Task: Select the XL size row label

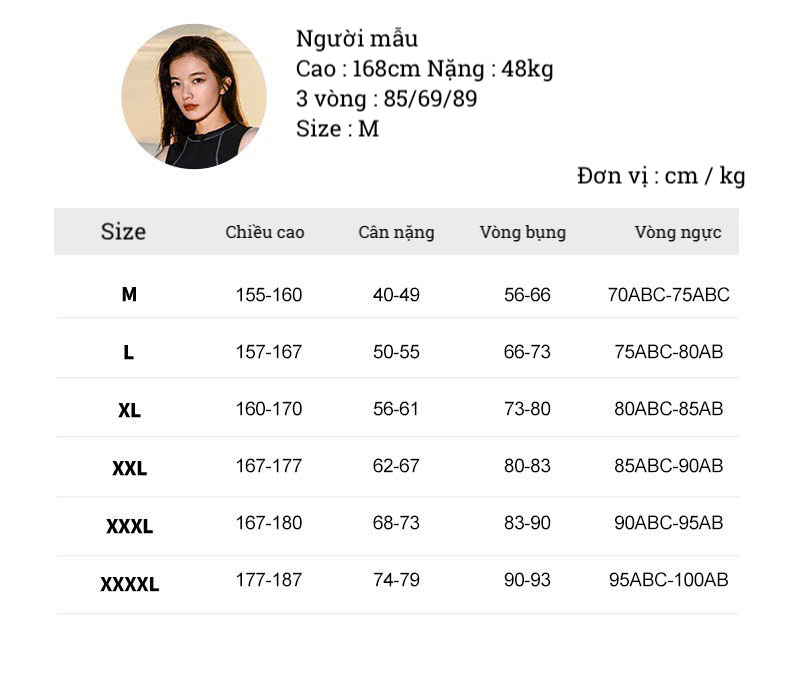Action: pos(129,410)
